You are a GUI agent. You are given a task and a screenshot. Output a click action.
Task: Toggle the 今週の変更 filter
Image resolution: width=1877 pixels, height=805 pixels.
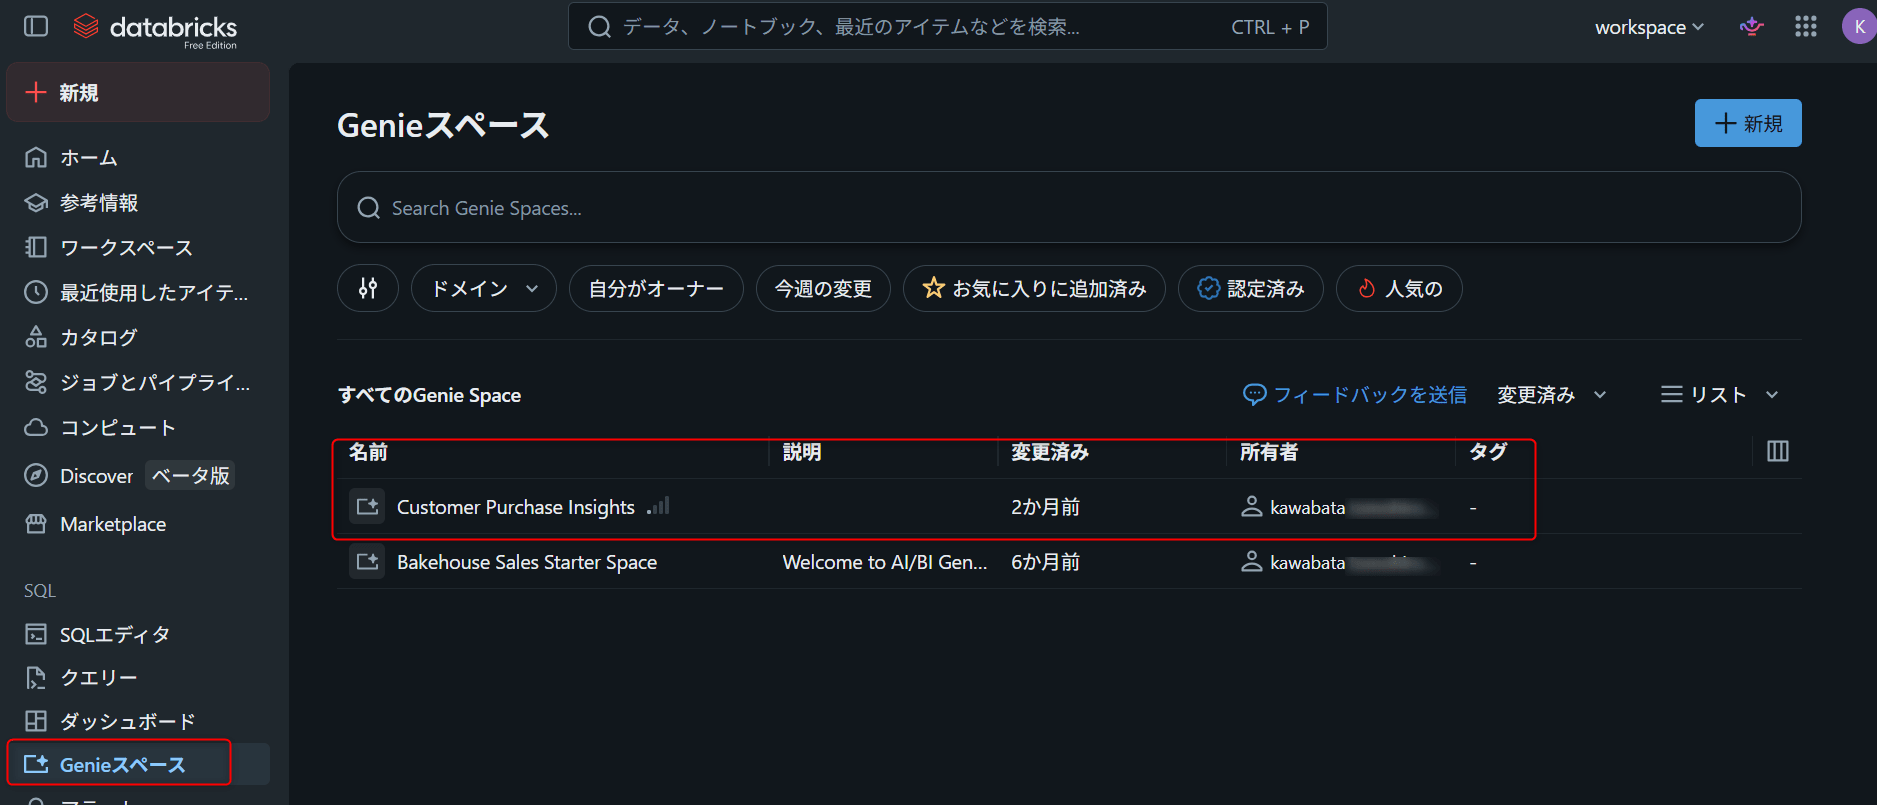[823, 288]
